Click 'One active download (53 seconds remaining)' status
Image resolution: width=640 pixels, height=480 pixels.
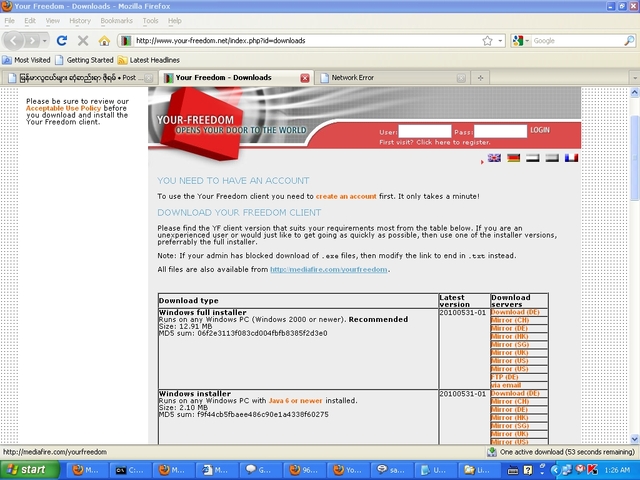pyautogui.click(x=567, y=452)
